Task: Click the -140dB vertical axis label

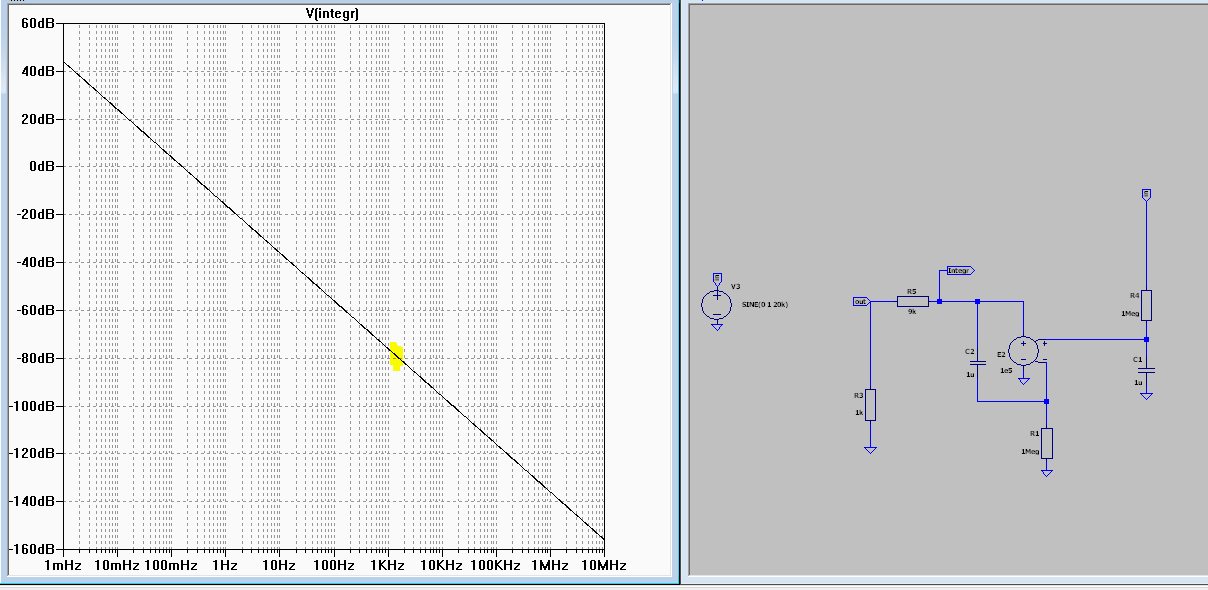Action: point(32,501)
